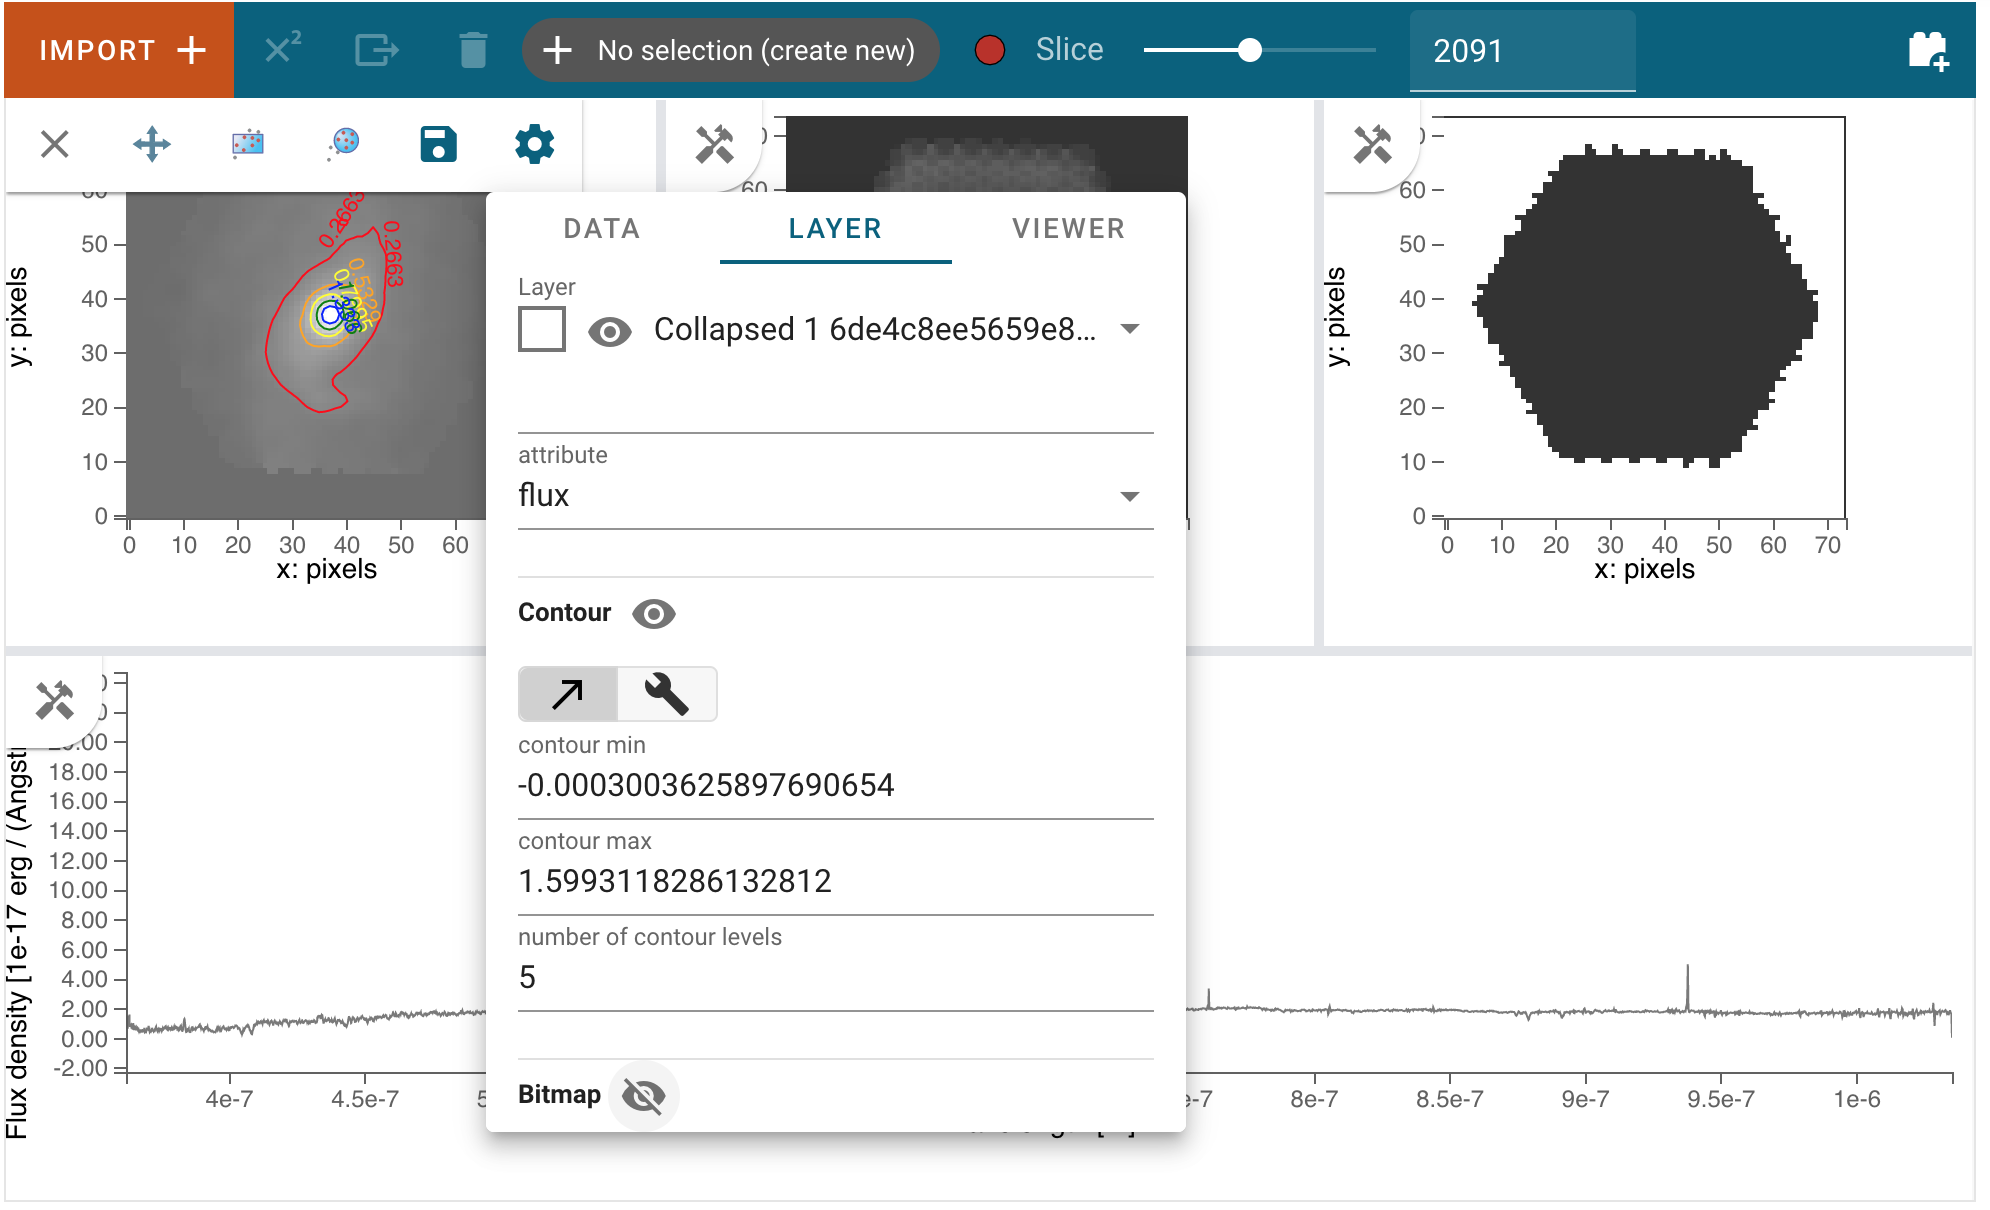Open the attribute flux dropdown
The image size is (1990, 1210).
(836, 496)
